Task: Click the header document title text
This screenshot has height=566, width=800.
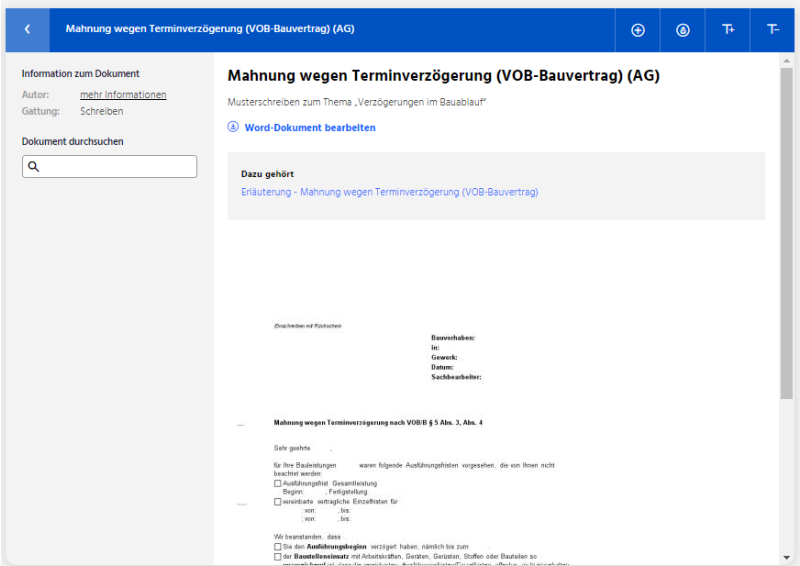Action: click(209, 29)
